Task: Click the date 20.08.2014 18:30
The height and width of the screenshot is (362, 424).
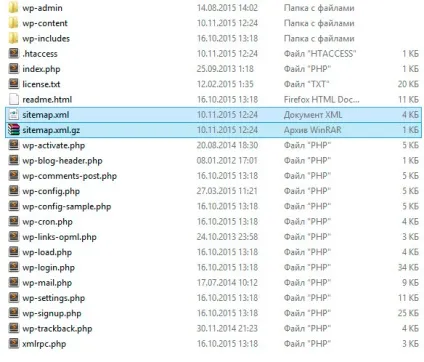Action: click(x=227, y=145)
